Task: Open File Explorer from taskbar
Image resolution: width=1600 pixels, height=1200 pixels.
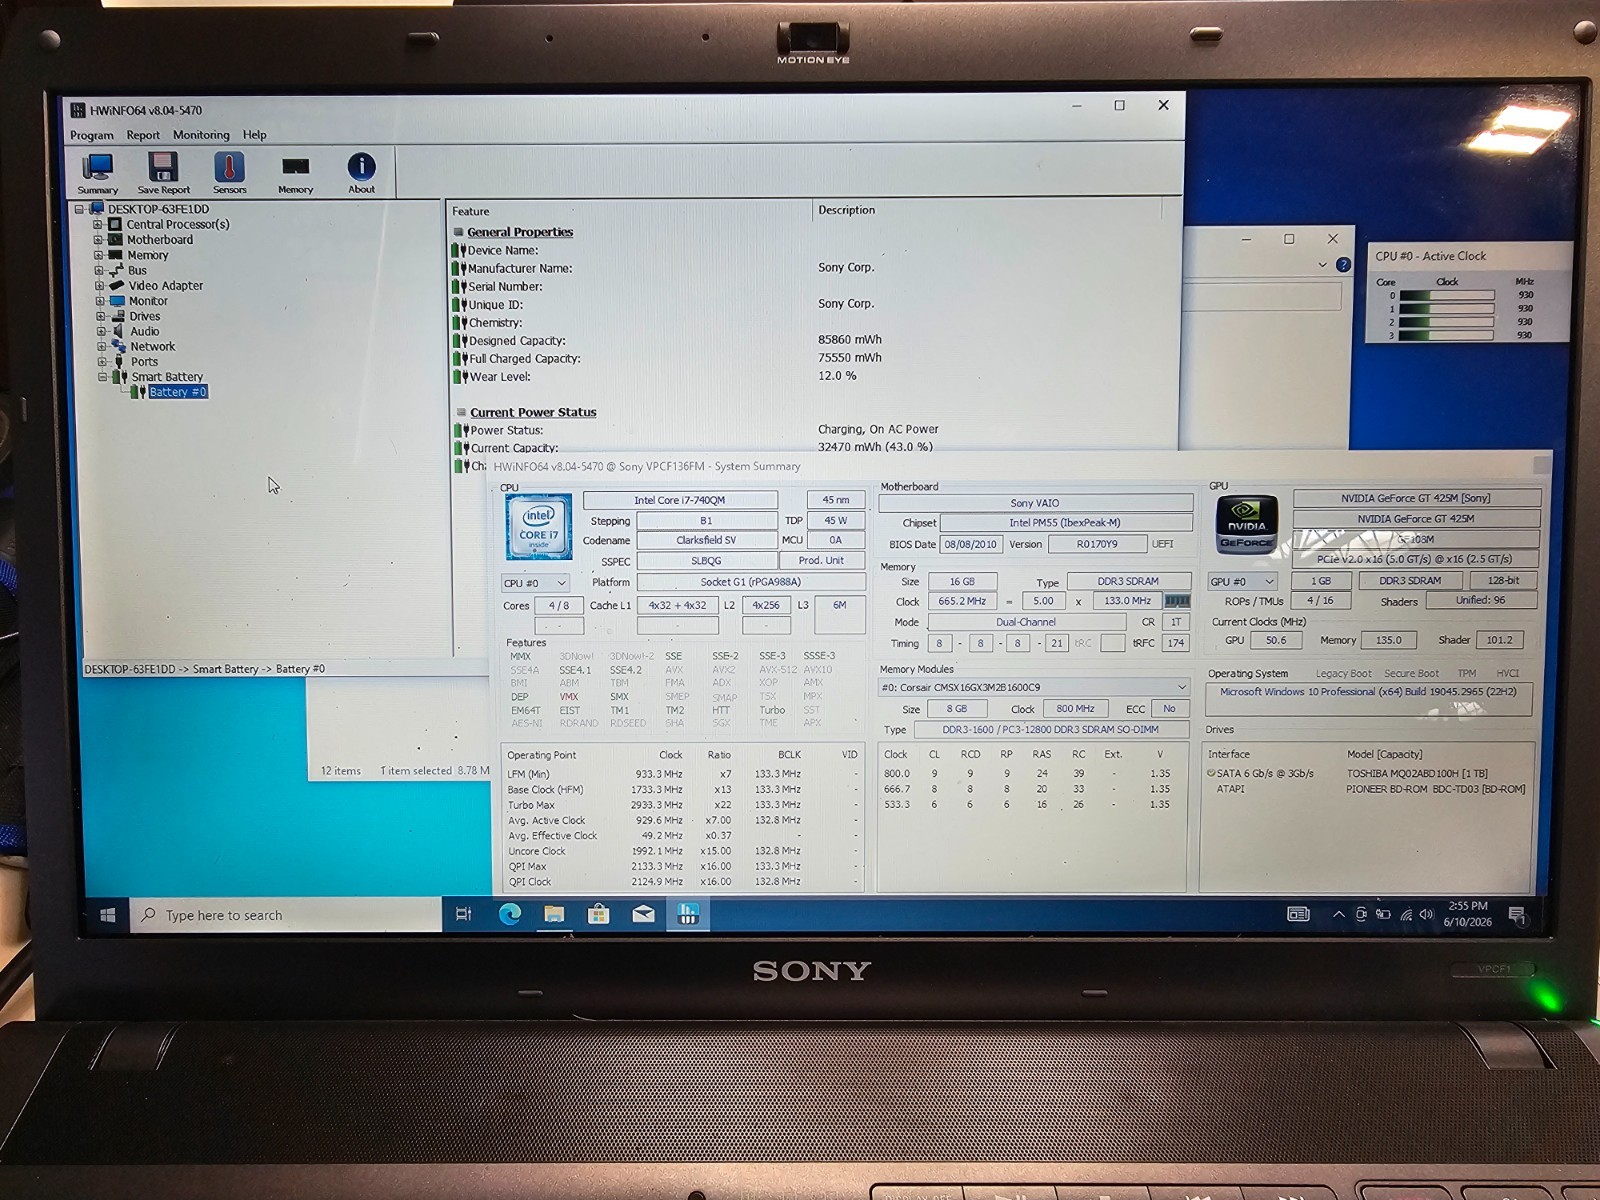Action: click(554, 913)
